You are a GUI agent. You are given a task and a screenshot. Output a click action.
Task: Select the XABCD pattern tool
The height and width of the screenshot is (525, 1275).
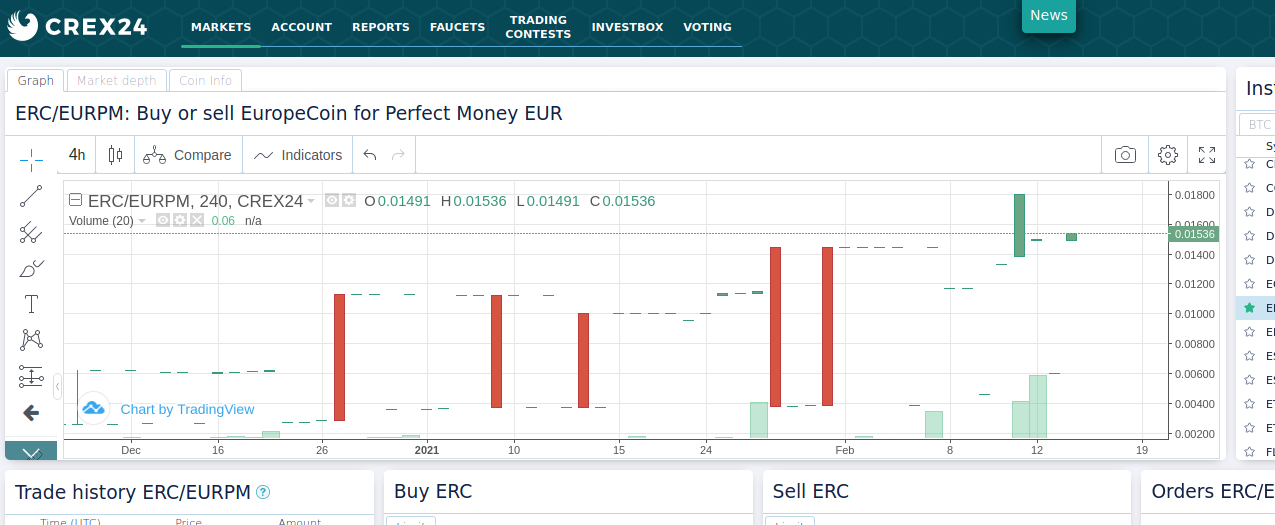coord(31,340)
